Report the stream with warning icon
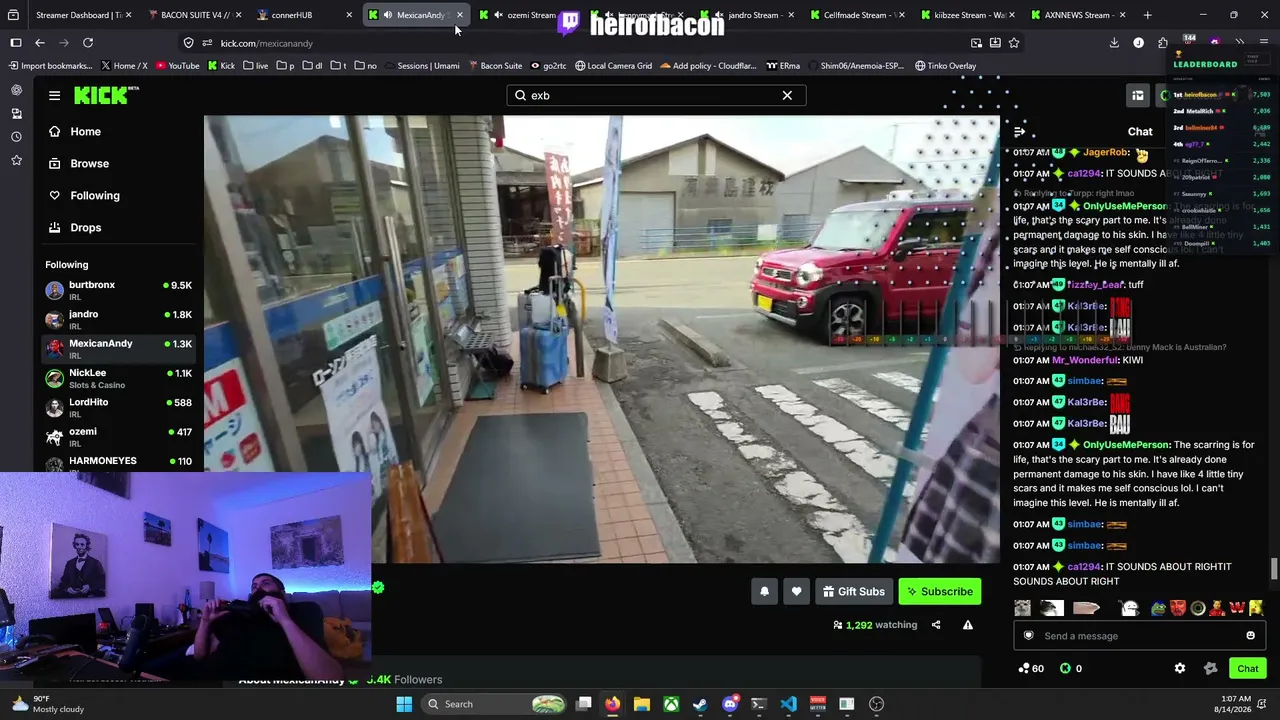This screenshot has height=720, width=1280. pos(967,625)
